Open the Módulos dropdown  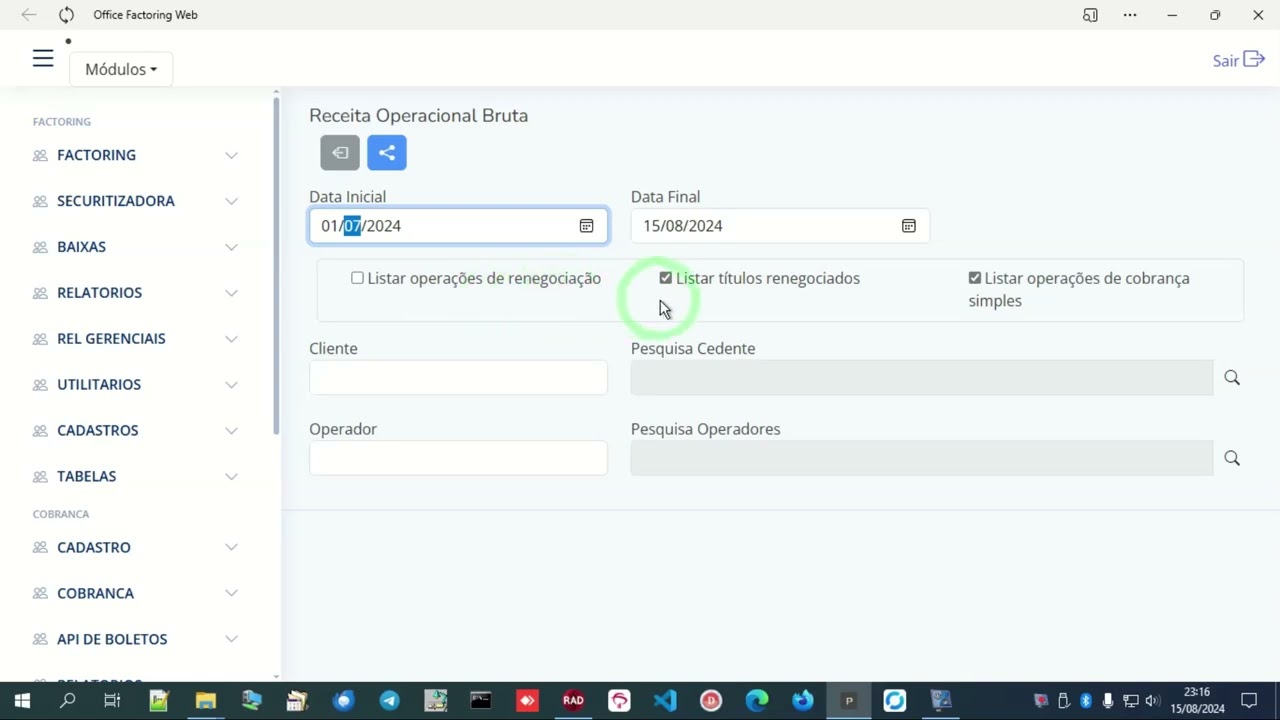pyautogui.click(x=121, y=69)
